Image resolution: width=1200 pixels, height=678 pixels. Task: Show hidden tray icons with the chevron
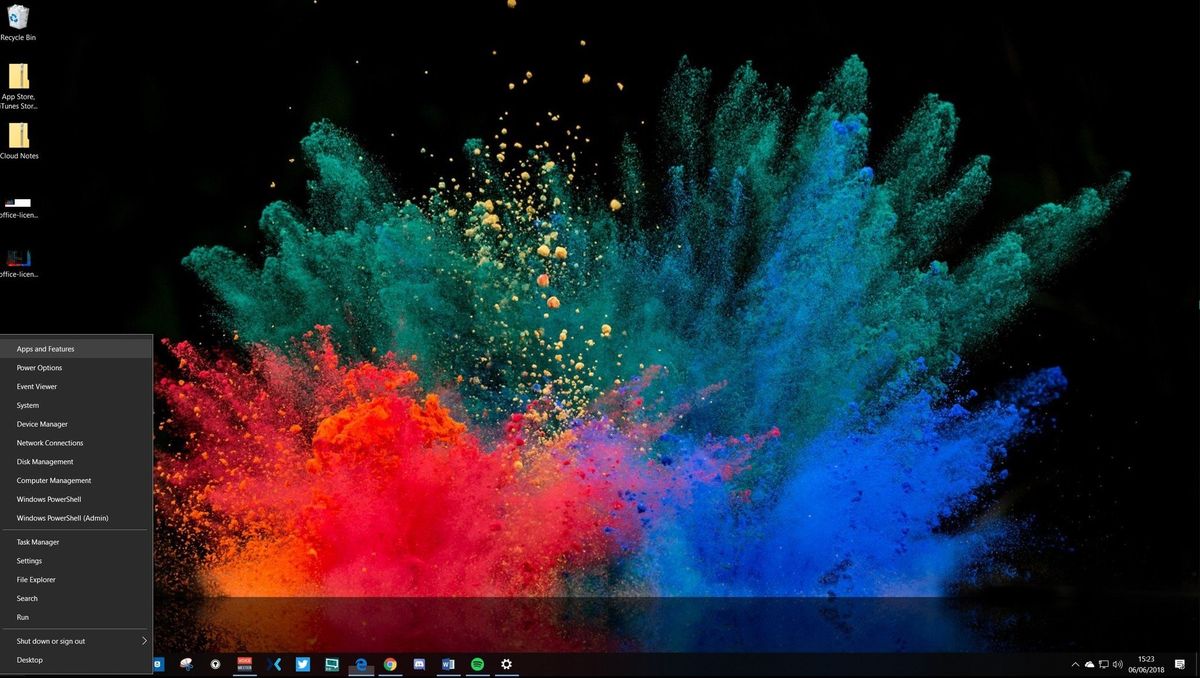point(1075,664)
